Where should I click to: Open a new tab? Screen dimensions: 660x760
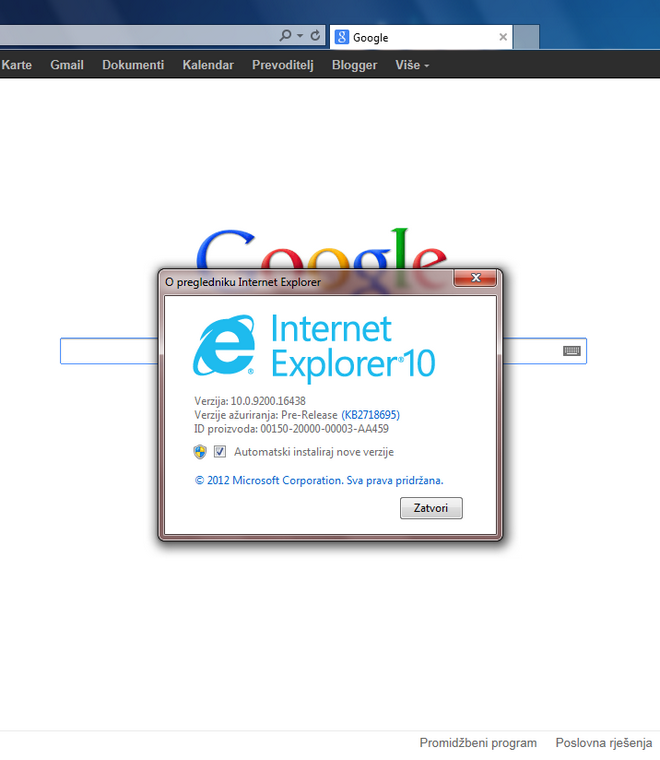526,37
